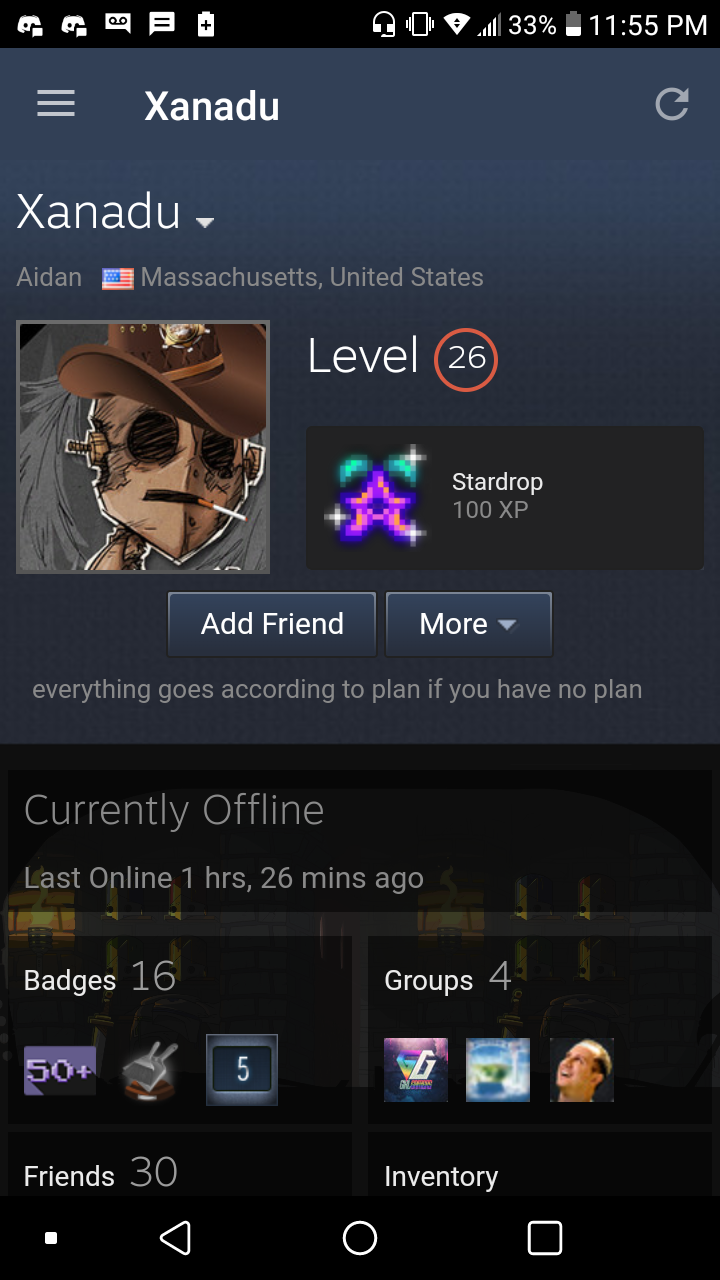The width and height of the screenshot is (720, 1280).
Task: Tap the Android home circle button
Action: tap(360, 1238)
